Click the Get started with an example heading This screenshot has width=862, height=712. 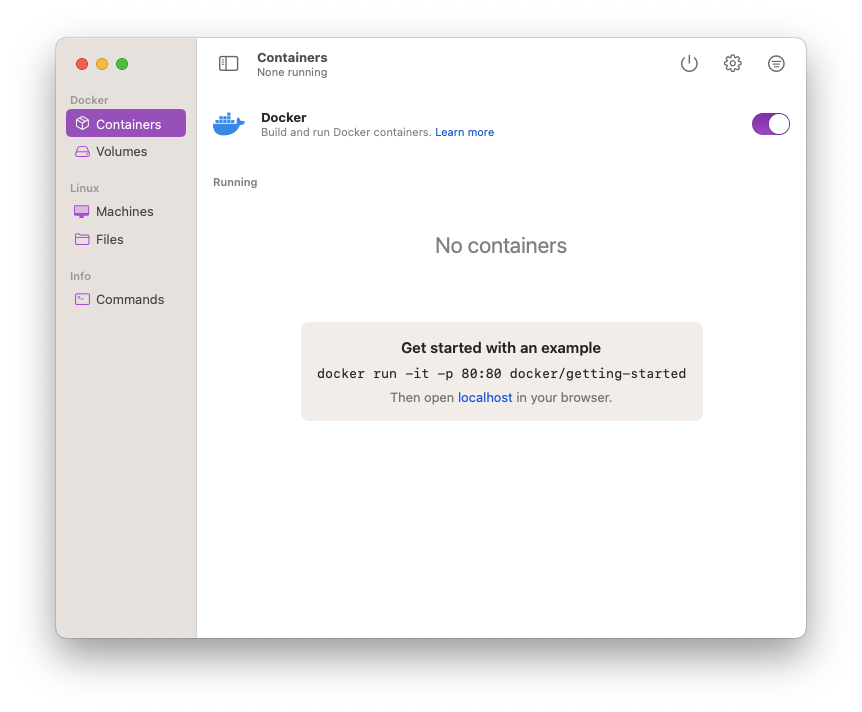501,348
